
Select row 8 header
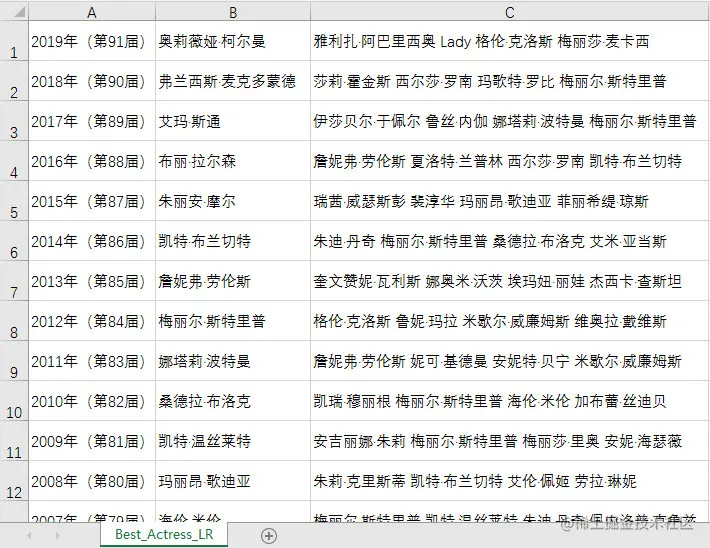click(14, 321)
